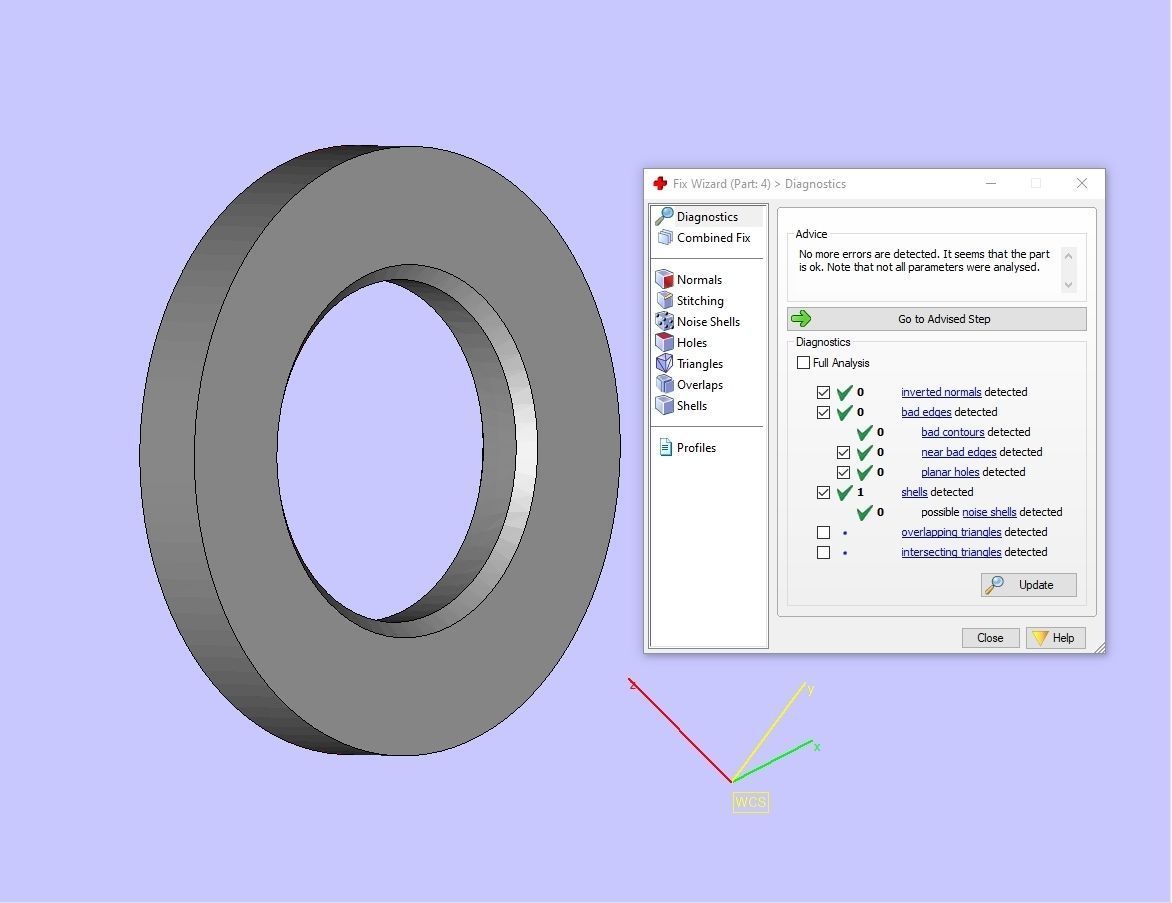This screenshot has width=1172, height=903.
Task: Go to the Holes step
Action: click(691, 342)
